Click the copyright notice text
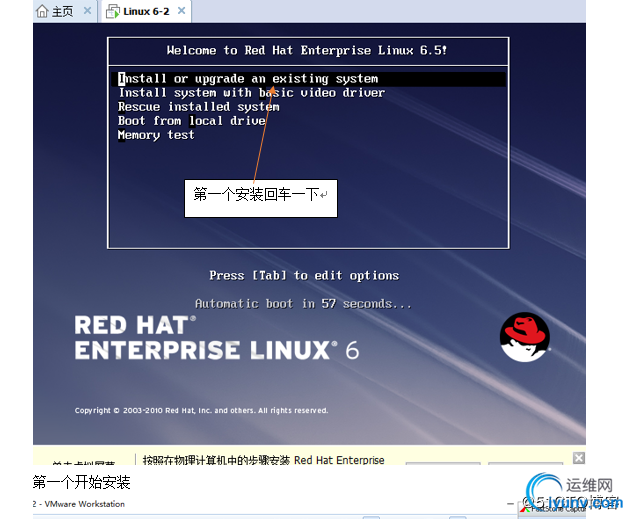The image size is (629, 519). tap(201, 410)
